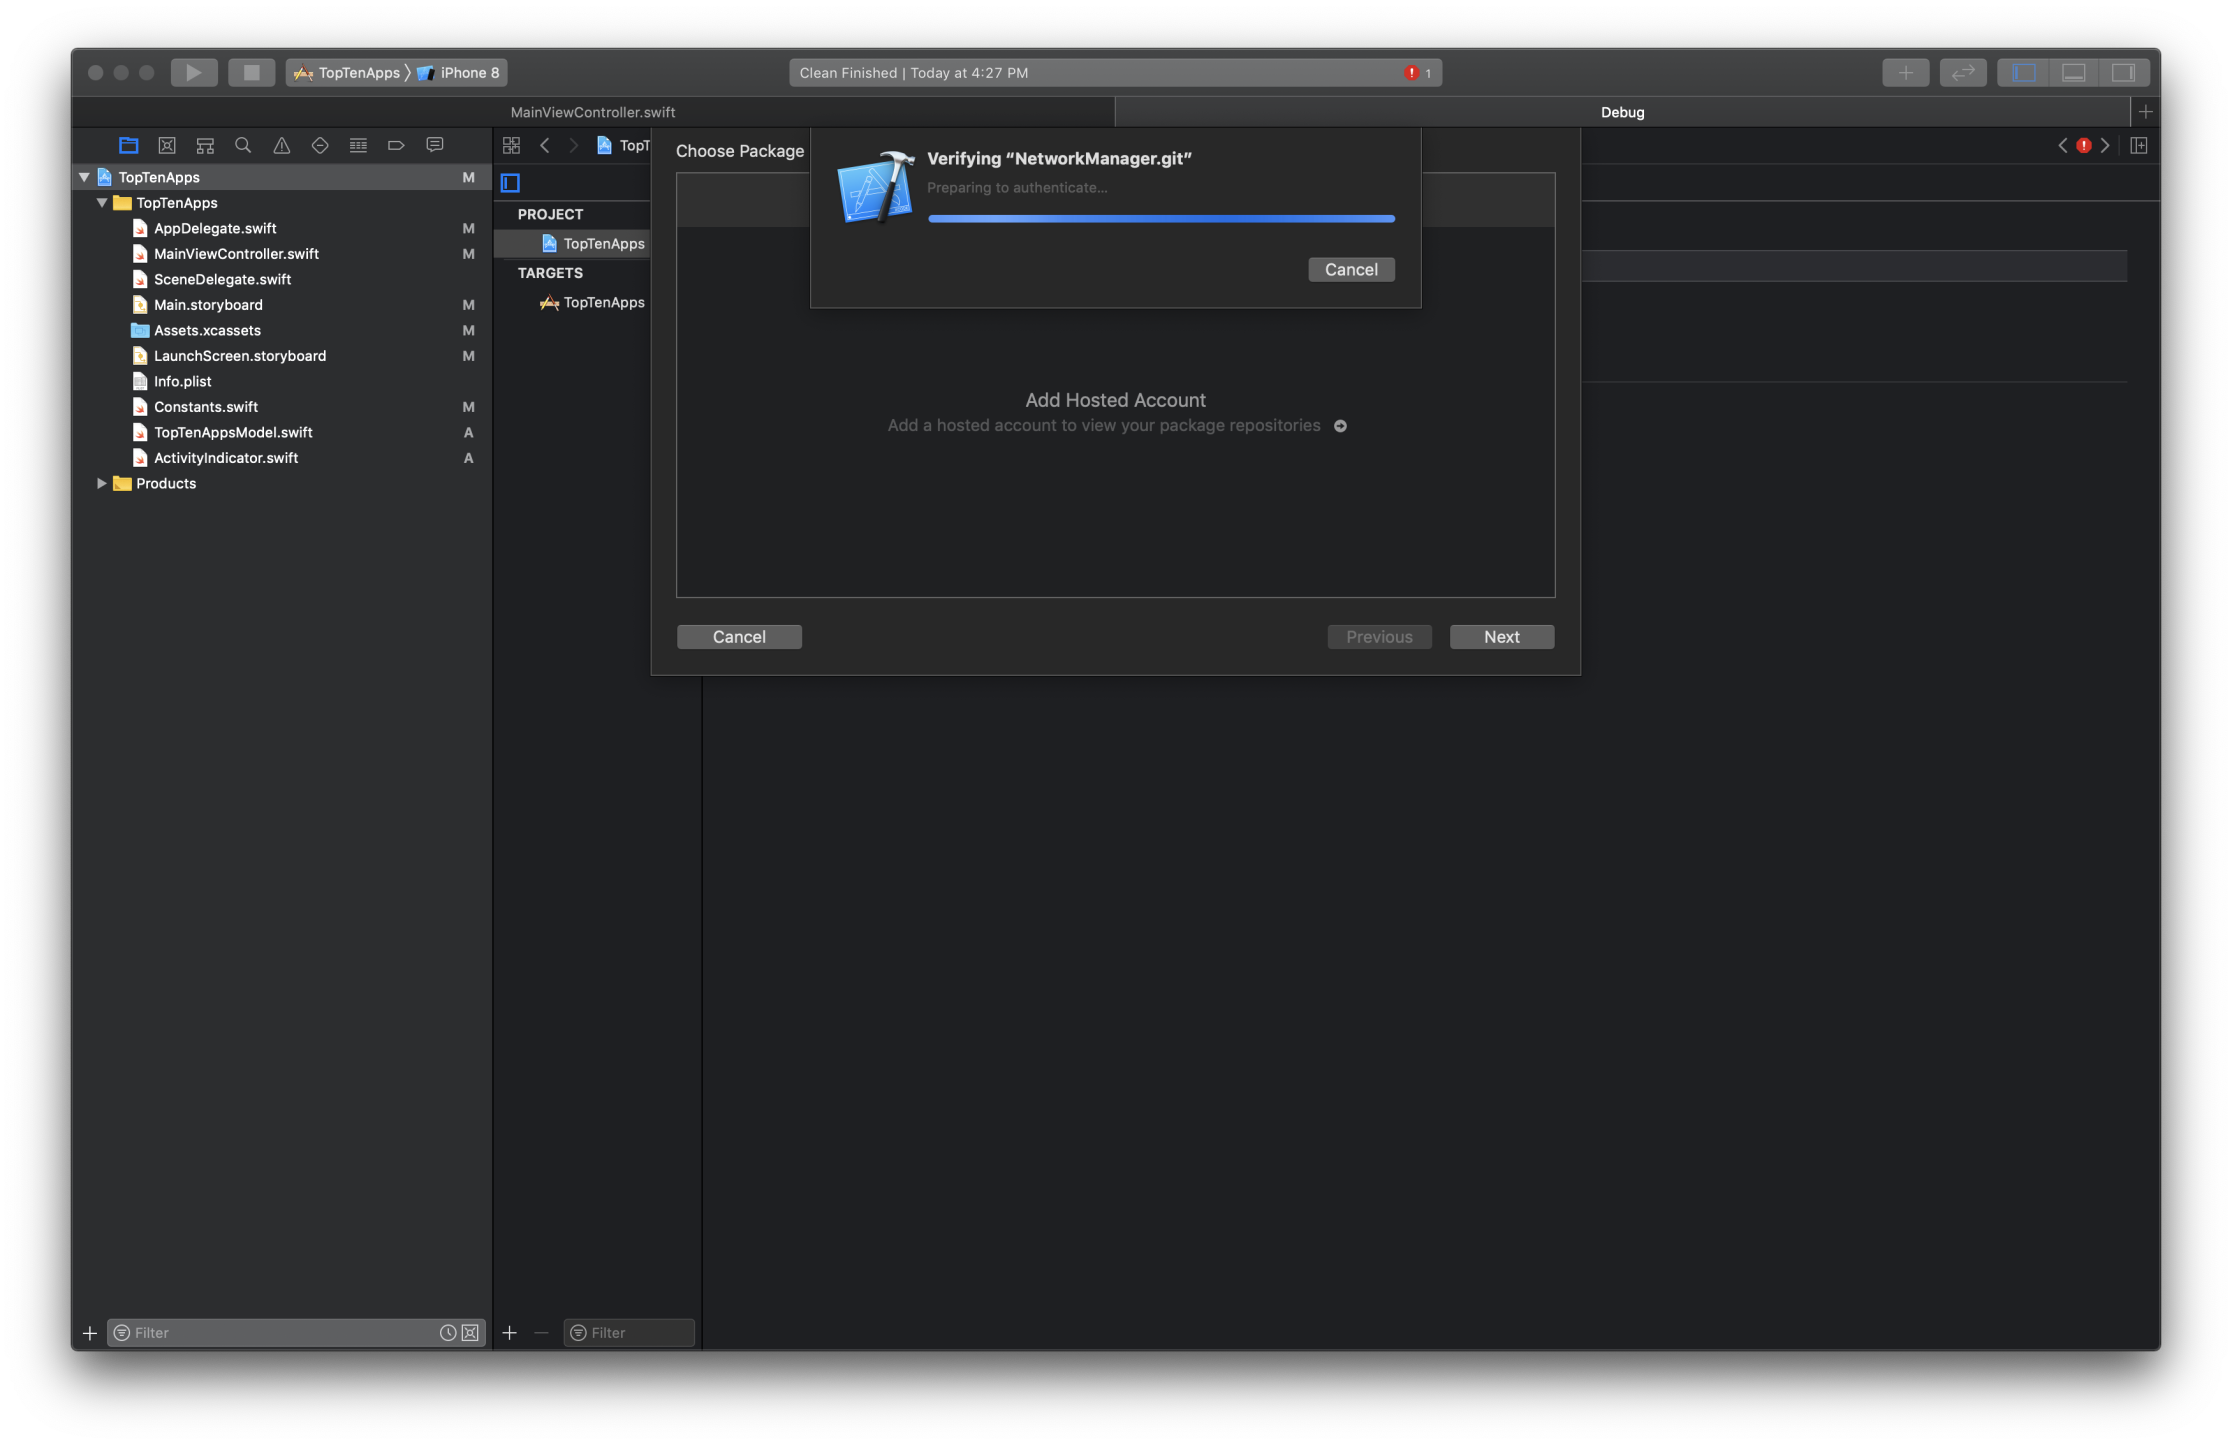Click the Library plus button in toolbar
Viewport: 2232px width, 1445px height.
point(1905,72)
